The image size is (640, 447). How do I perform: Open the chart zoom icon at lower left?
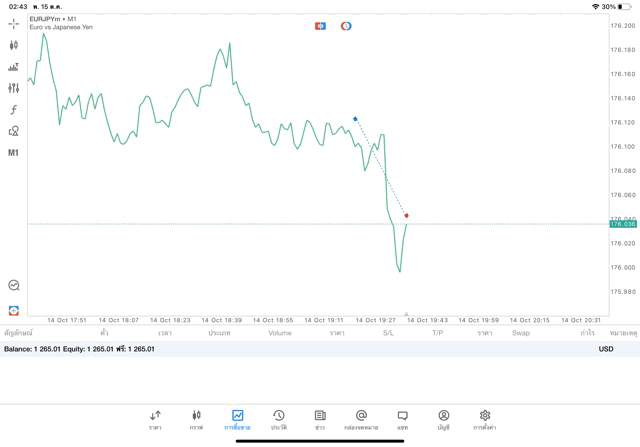[14, 285]
